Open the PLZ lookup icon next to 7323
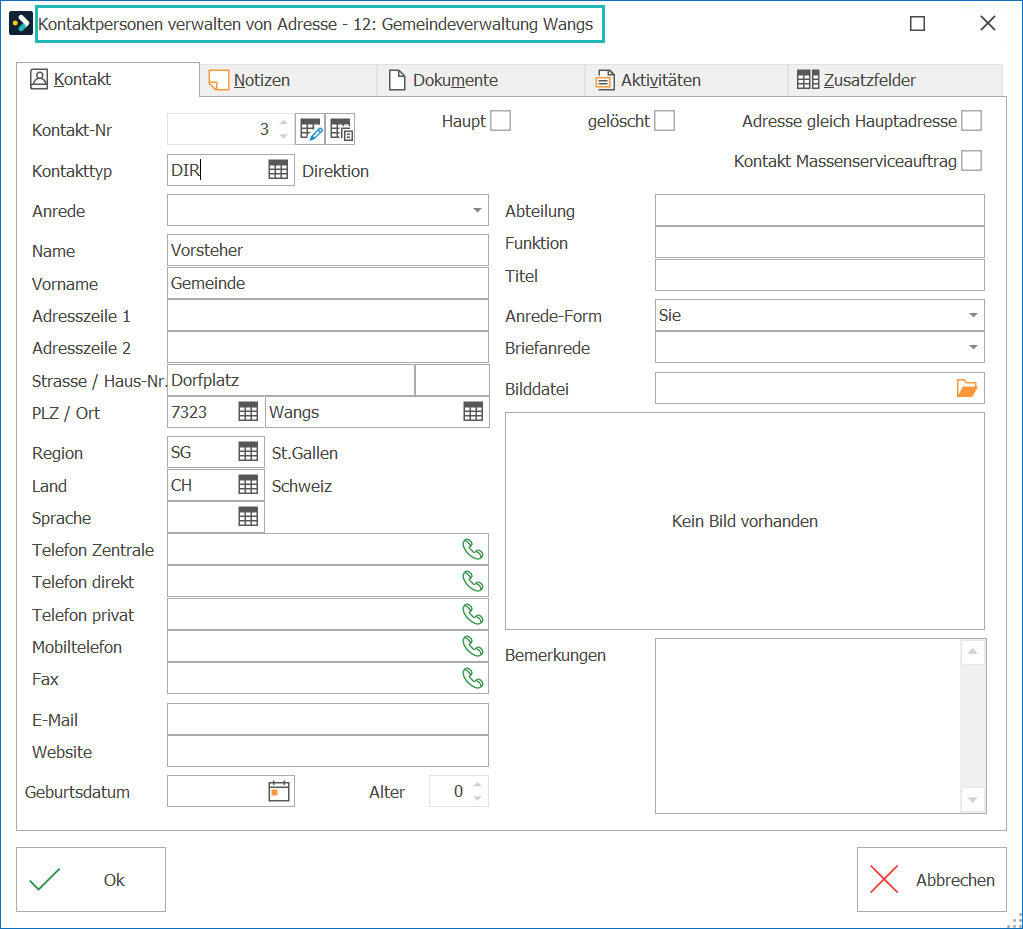The image size is (1023, 929). 248,412
